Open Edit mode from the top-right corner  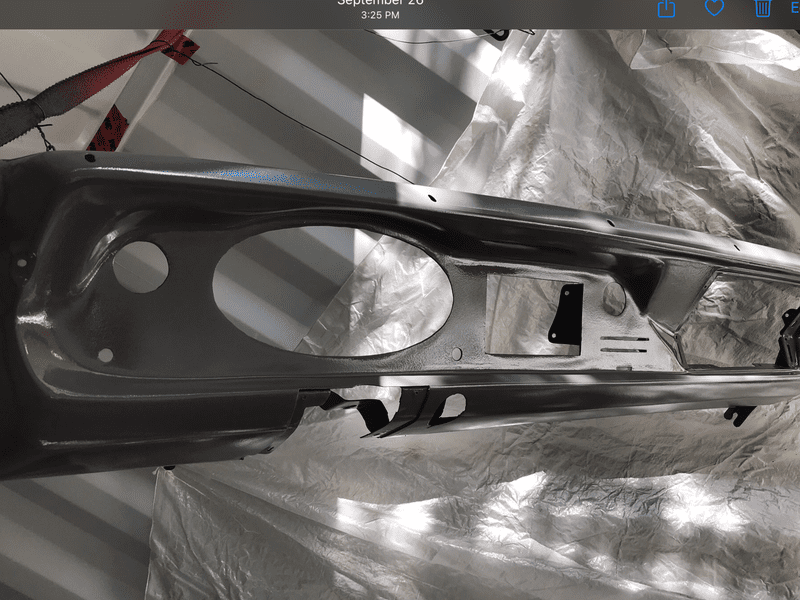click(x=793, y=8)
